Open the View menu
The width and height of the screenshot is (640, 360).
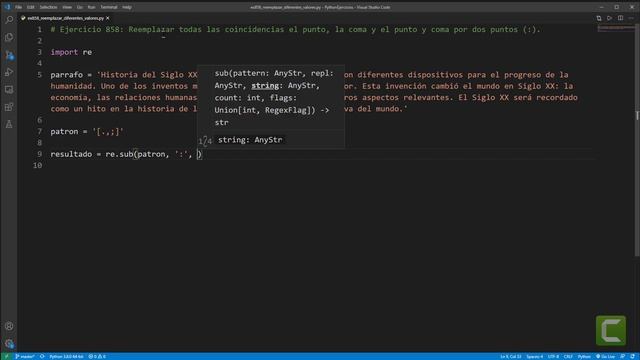(67, 7)
